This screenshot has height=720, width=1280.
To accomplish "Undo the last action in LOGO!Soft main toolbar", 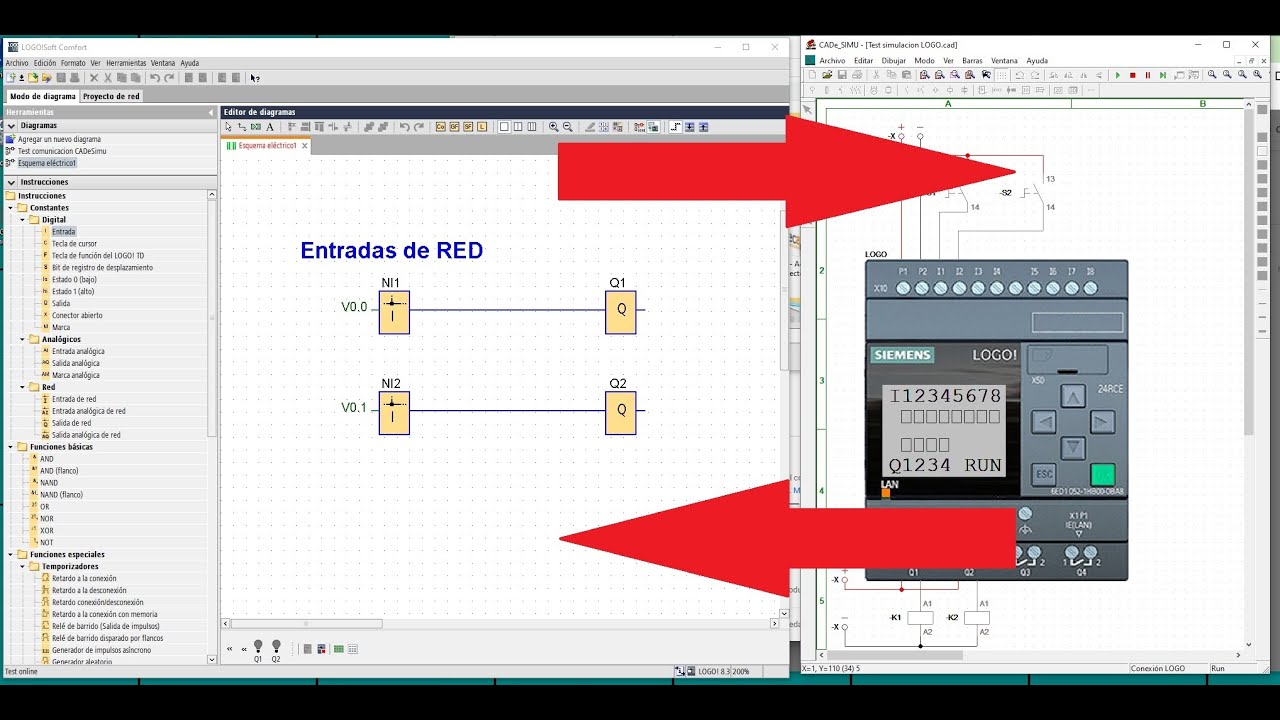I will pyautogui.click(x=155, y=77).
